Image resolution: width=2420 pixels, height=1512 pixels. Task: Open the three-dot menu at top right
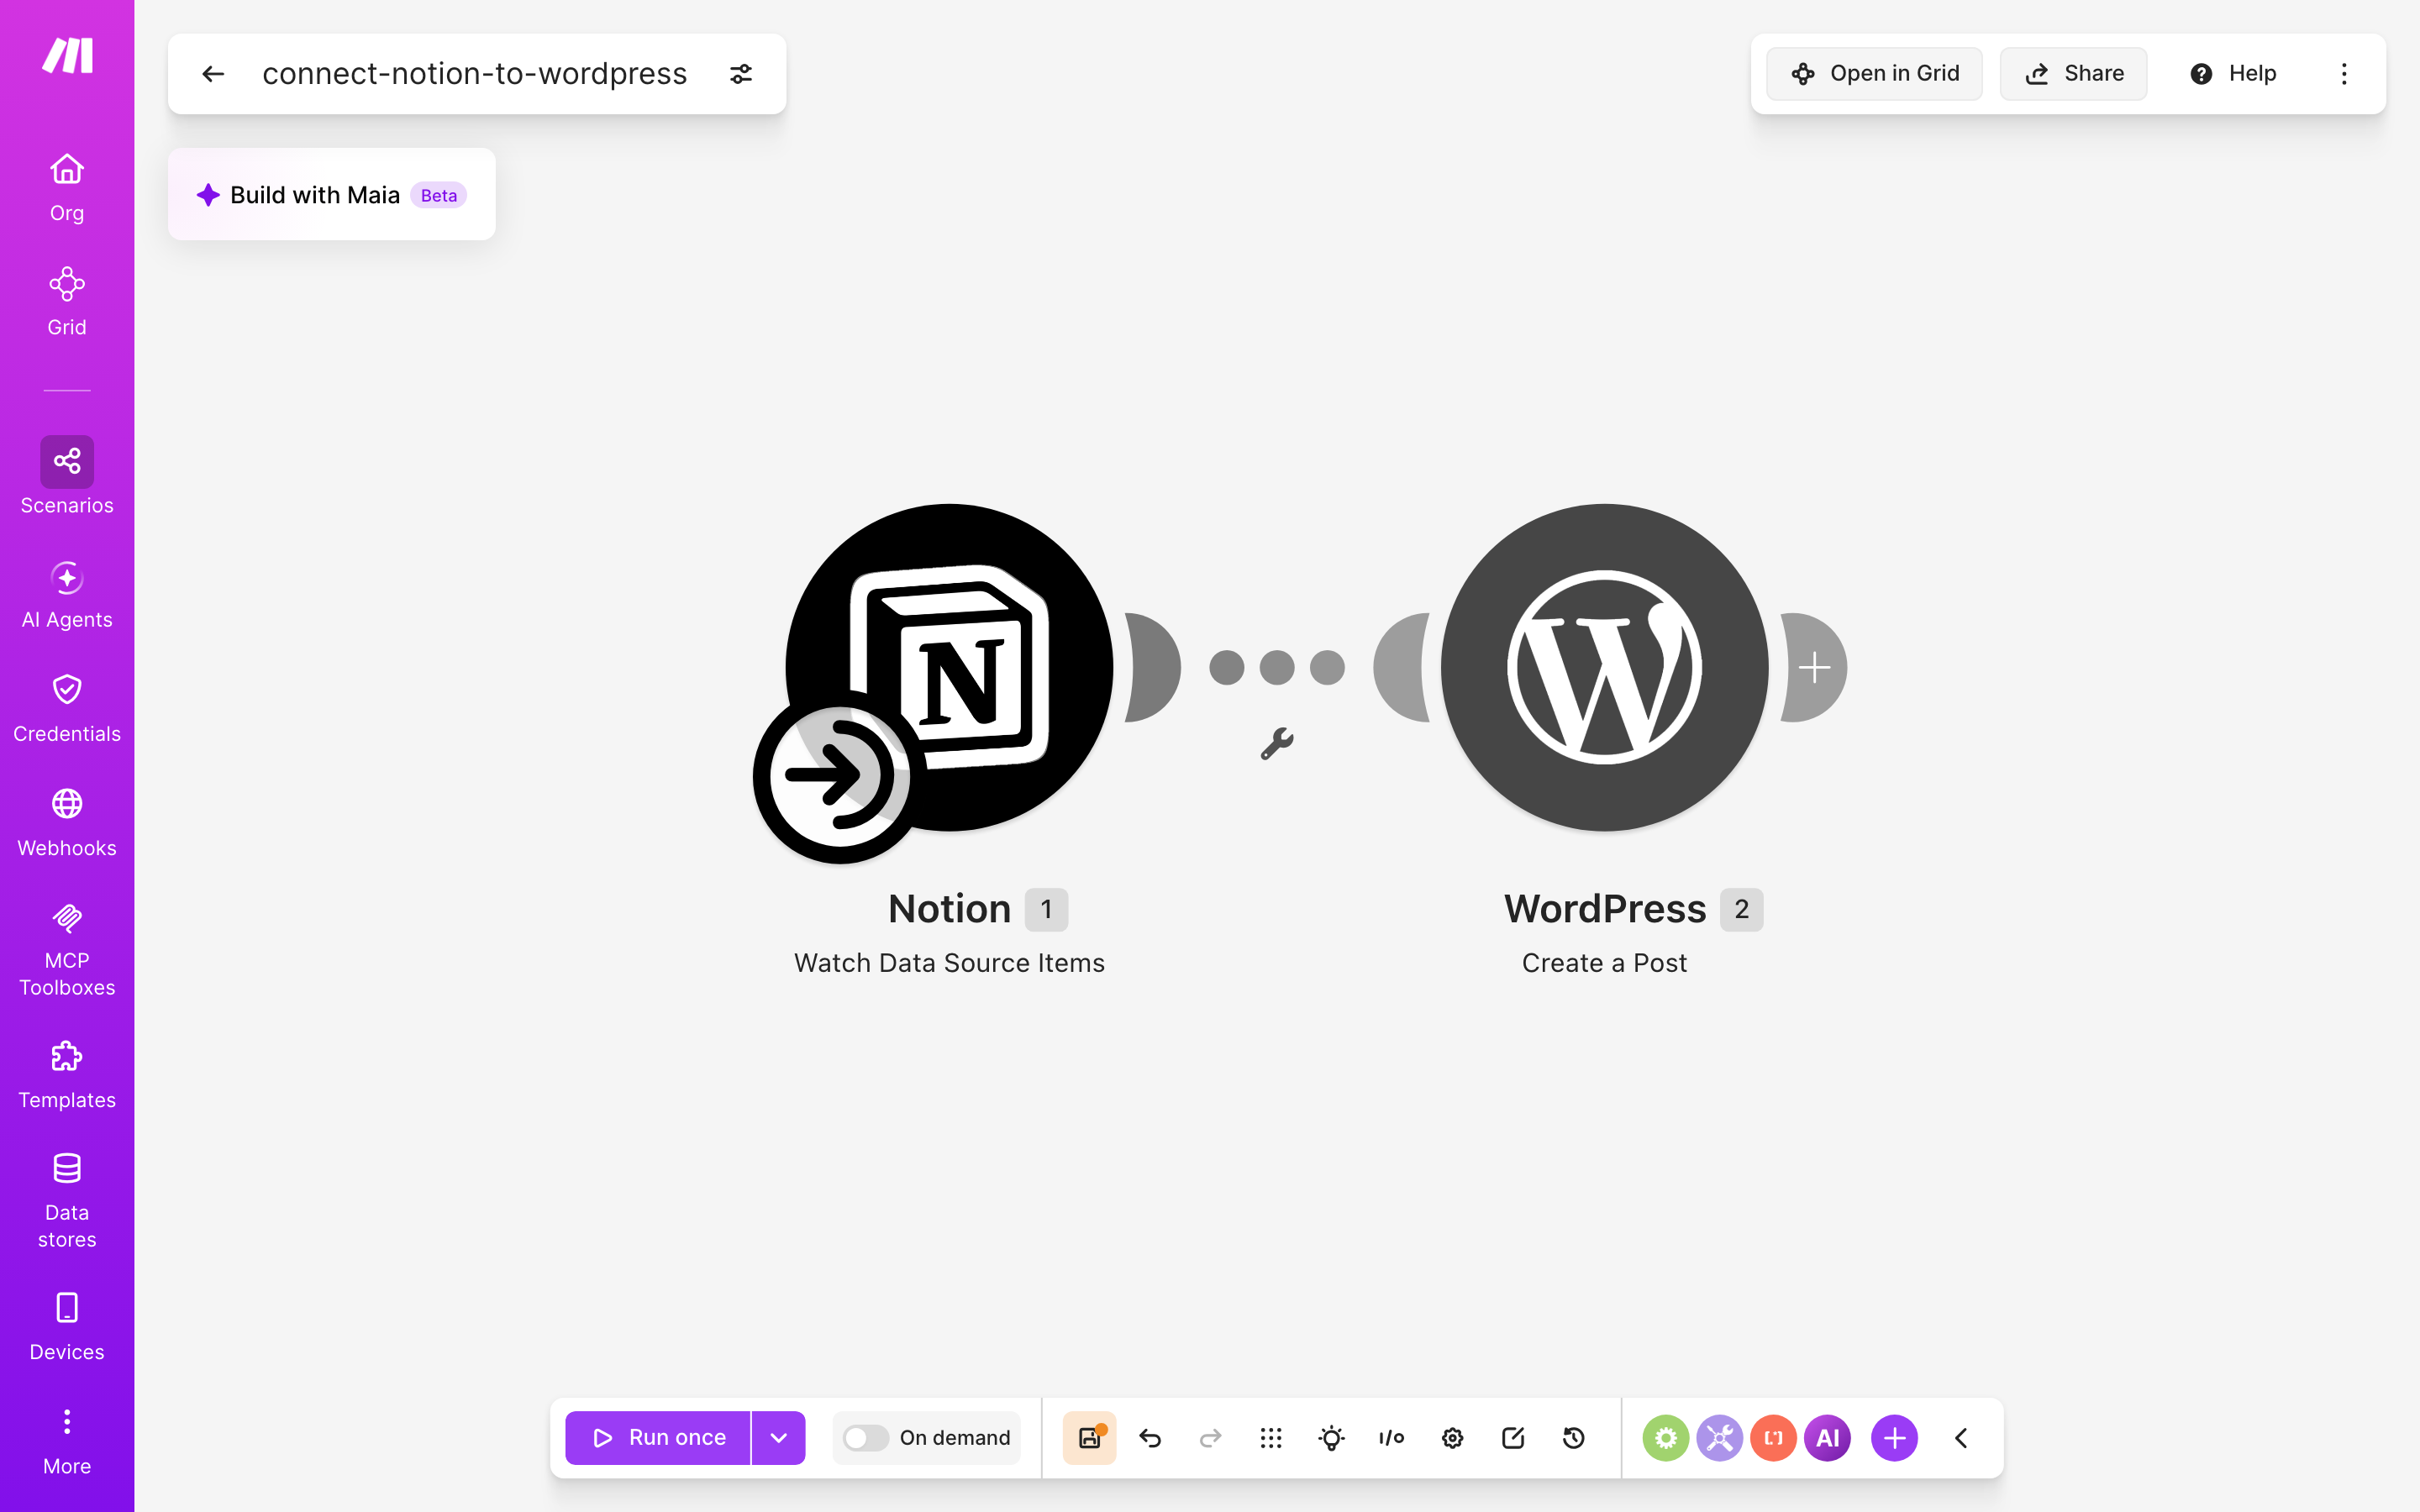tap(2344, 74)
